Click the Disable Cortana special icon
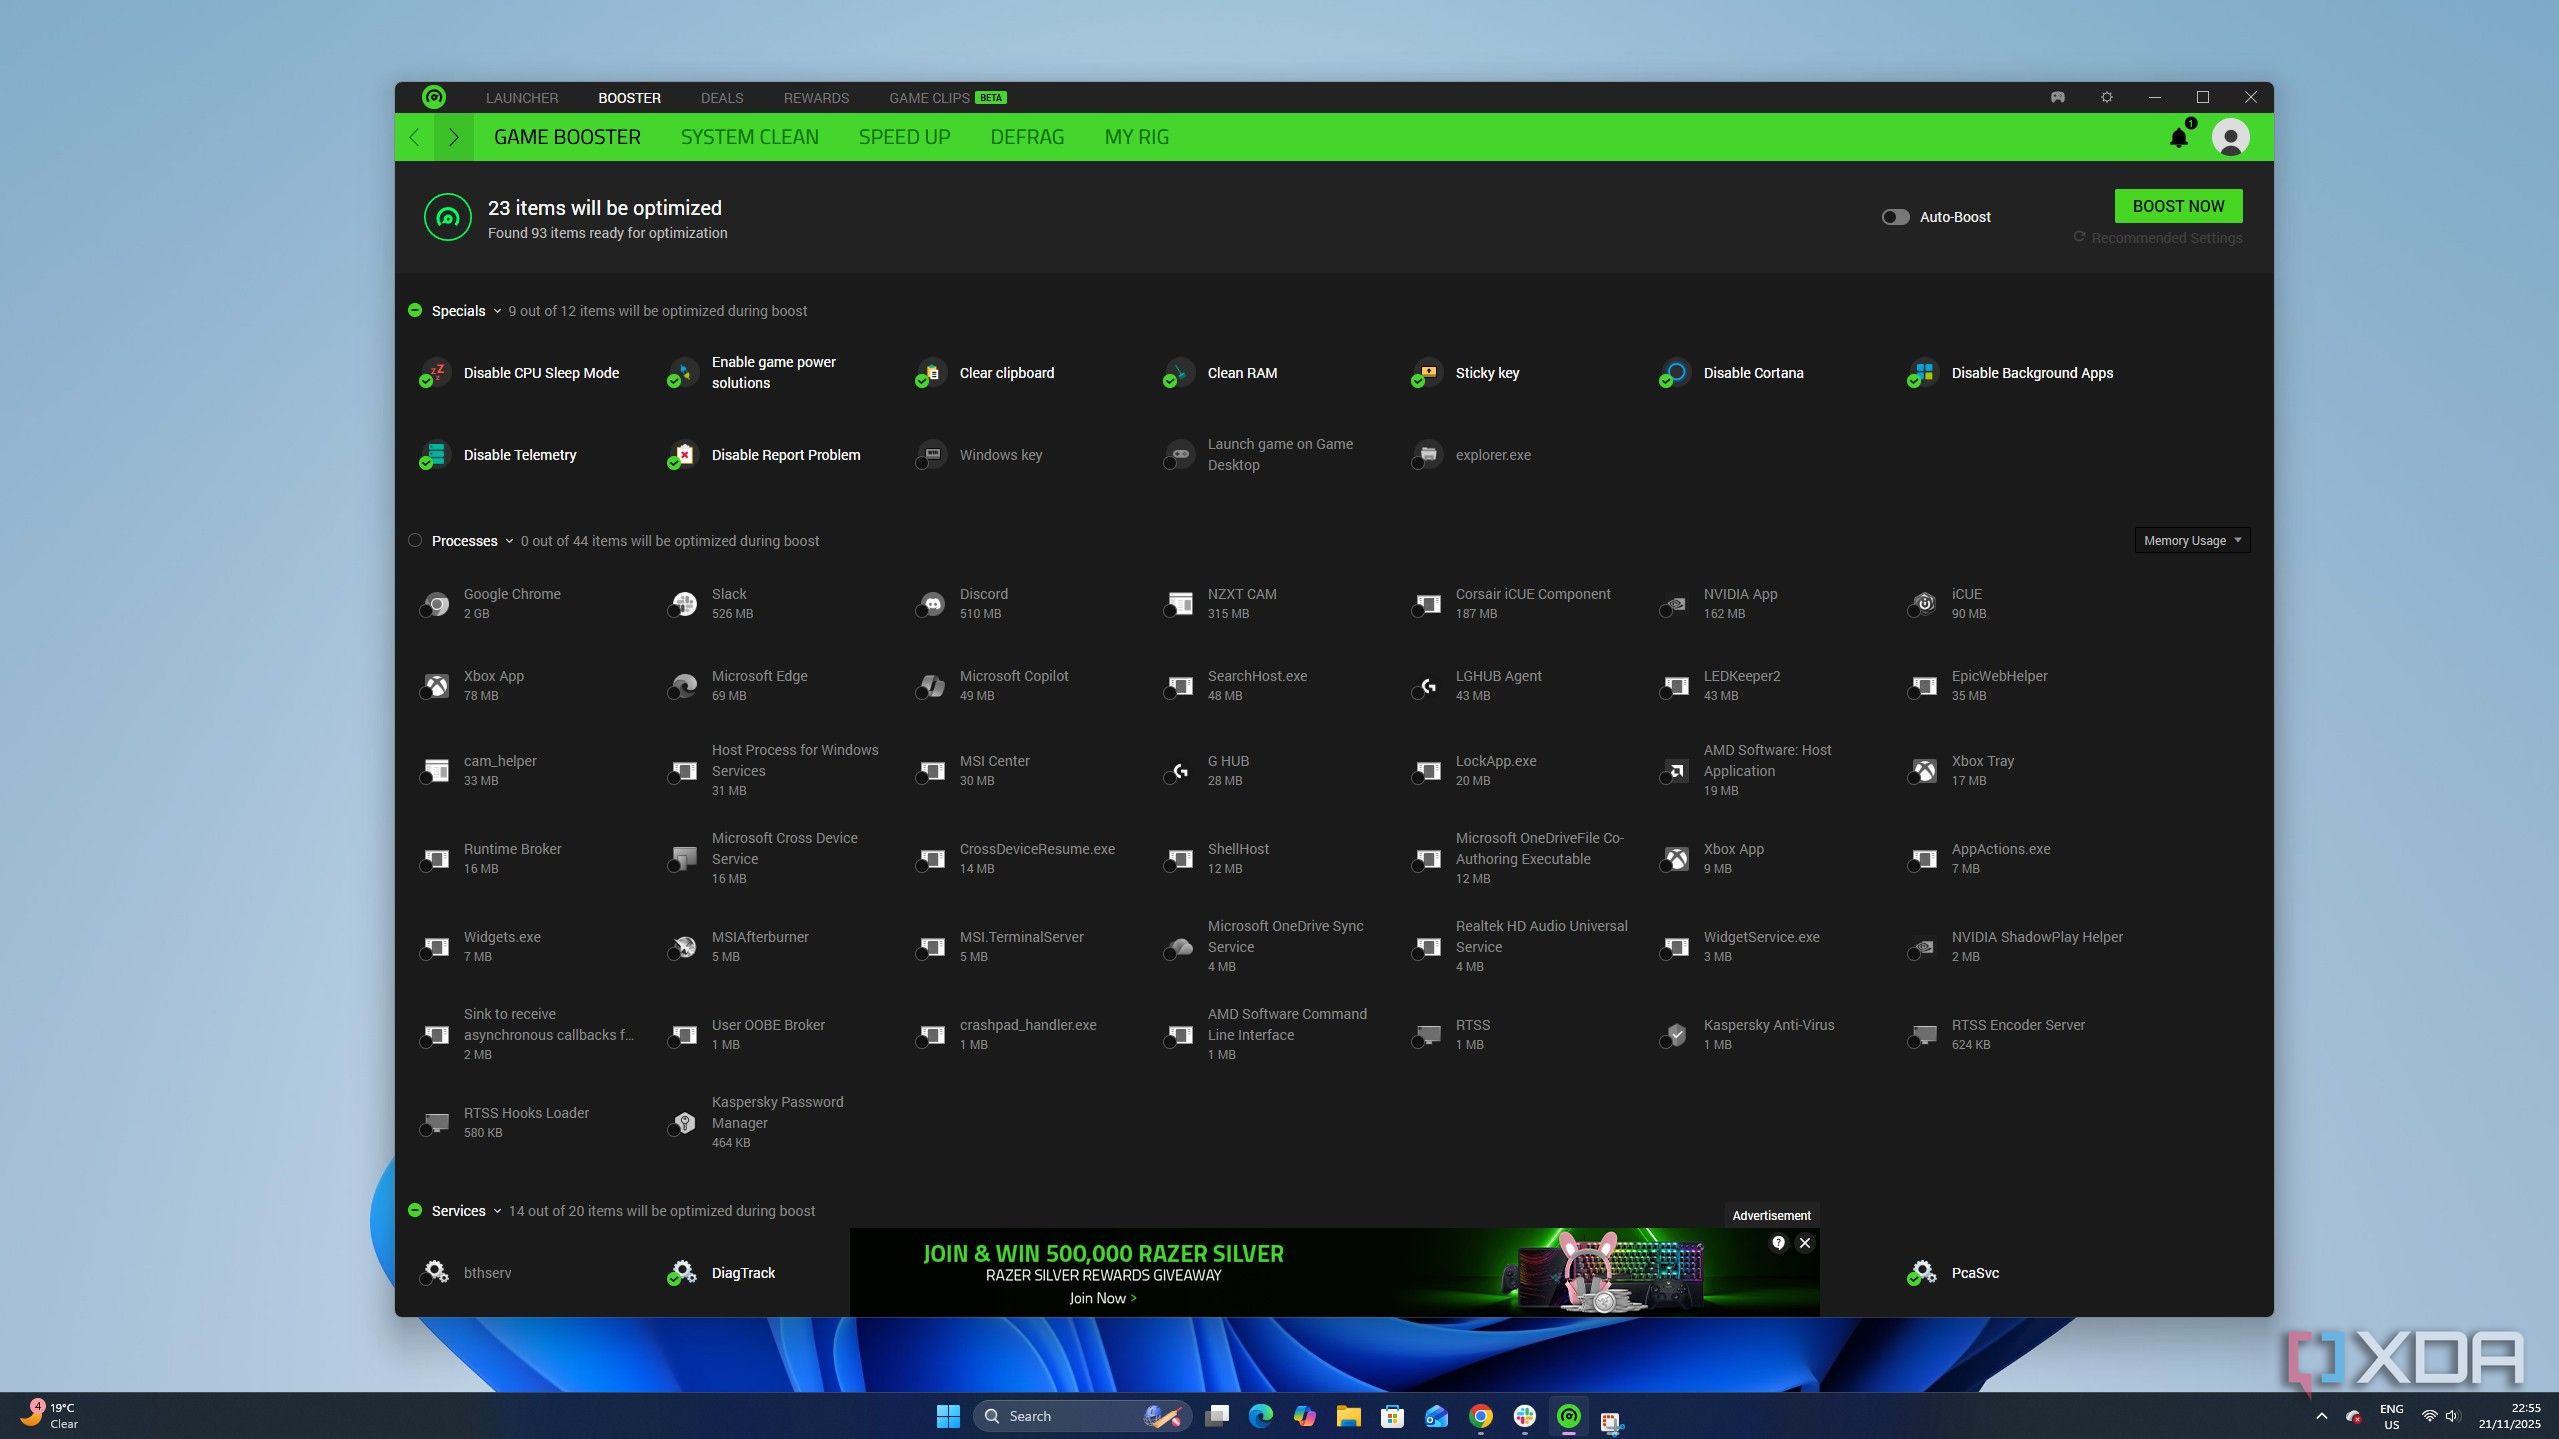This screenshot has width=2559, height=1439. point(1675,373)
